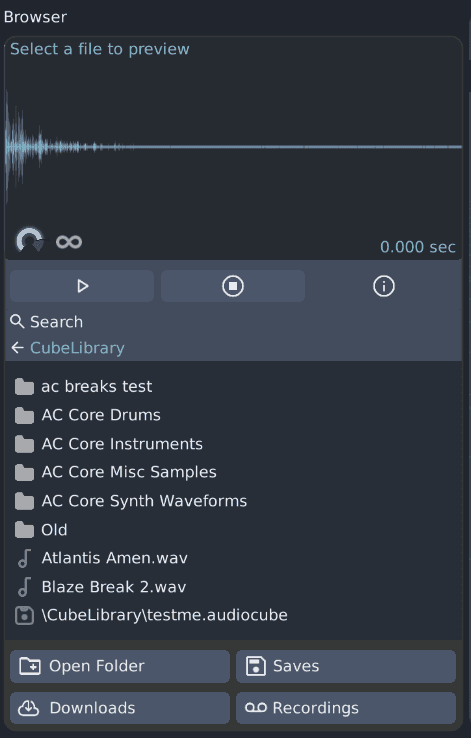Adjust the preview volume knob

pos(30,240)
